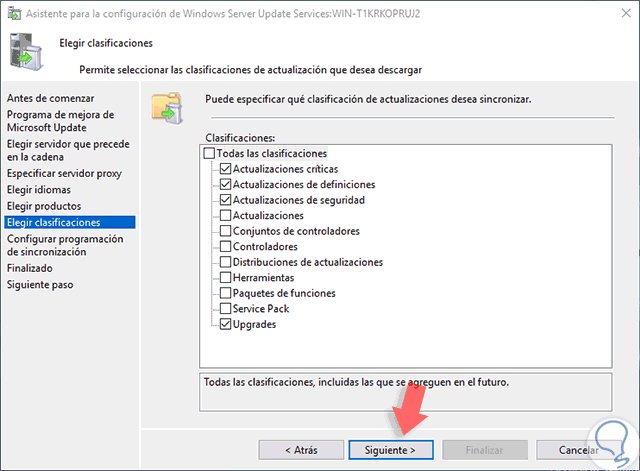Click the Cancelar button
The image size is (640, 471).
578,450
